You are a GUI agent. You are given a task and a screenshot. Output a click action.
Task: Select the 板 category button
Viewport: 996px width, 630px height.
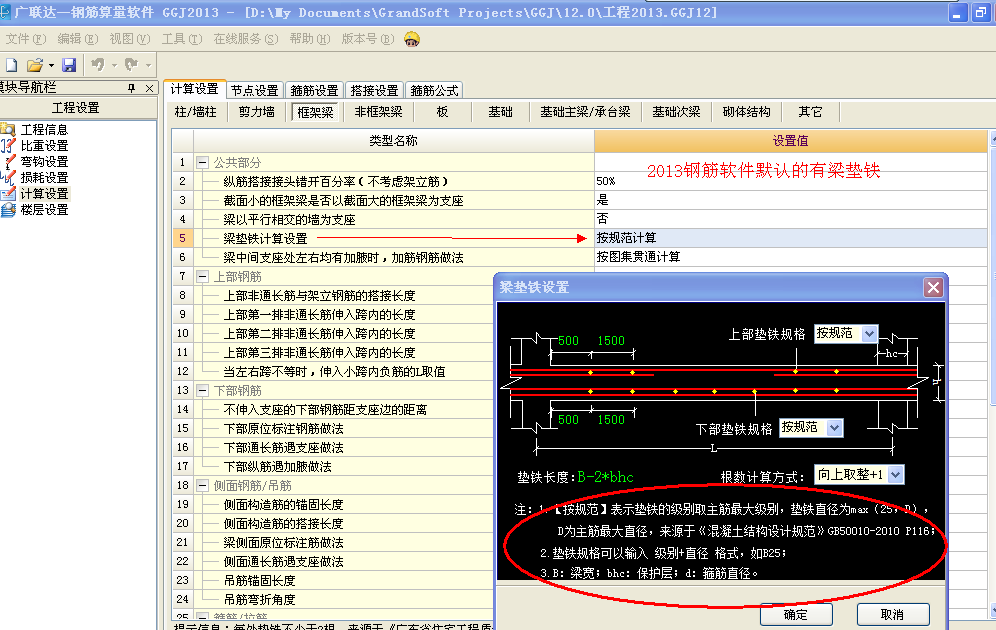442,112
